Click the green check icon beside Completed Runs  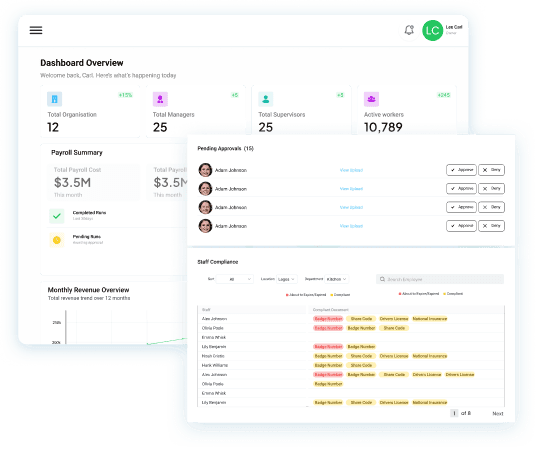(57, 216)
